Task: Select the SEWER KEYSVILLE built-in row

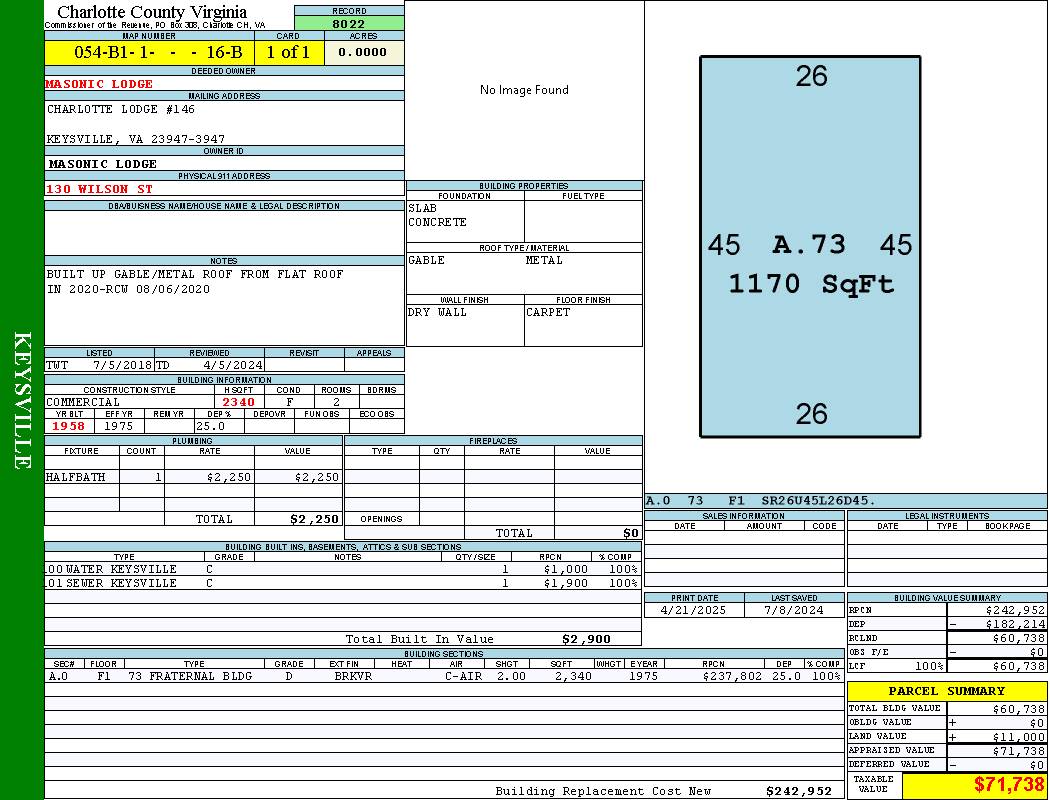Action: point(340,583)
